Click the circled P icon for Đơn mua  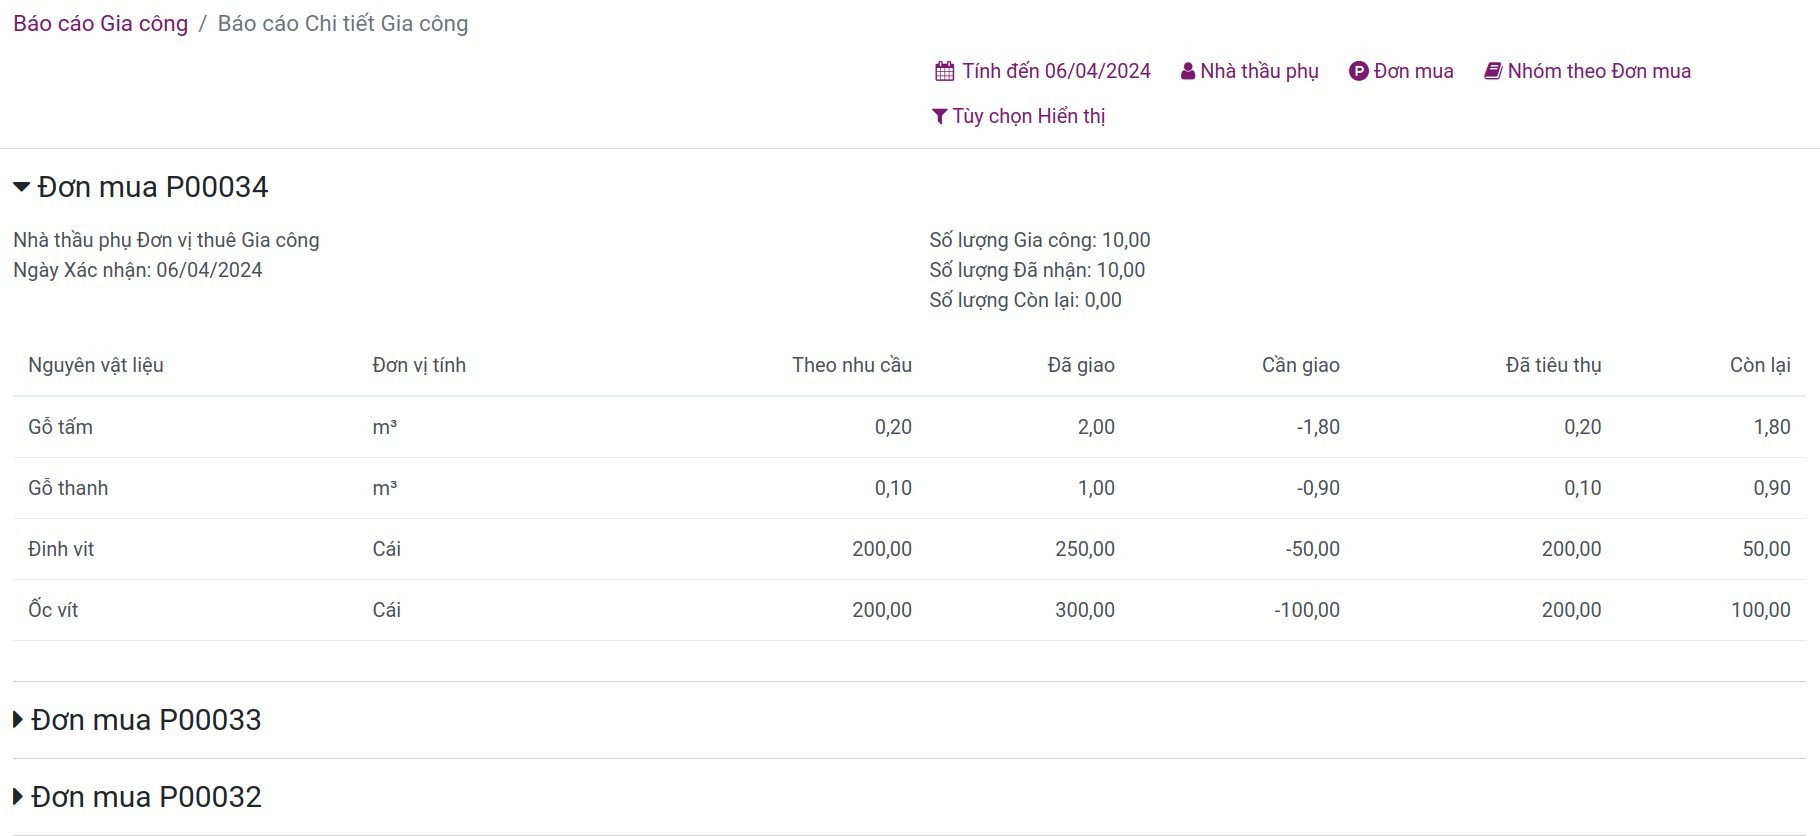click(x=1358, y=71)
